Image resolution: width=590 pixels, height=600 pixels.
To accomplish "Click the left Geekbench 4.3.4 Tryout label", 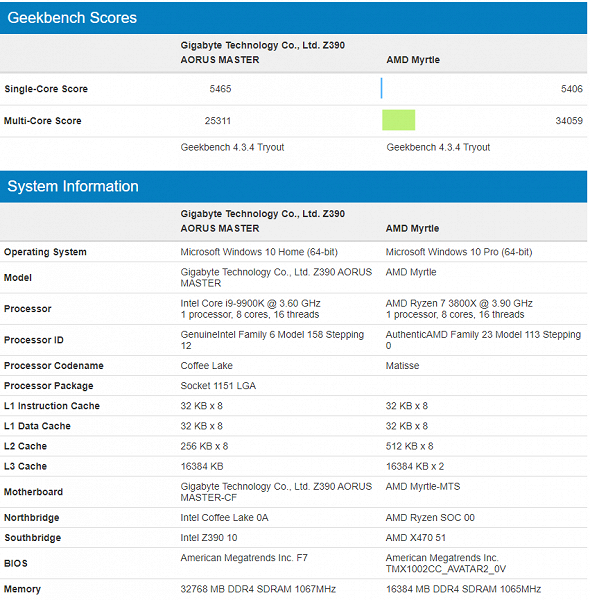I will click(232, 147).
